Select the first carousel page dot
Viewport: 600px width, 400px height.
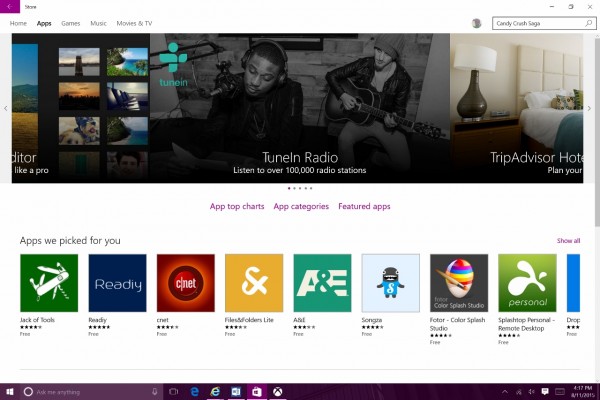pos(289,188)
